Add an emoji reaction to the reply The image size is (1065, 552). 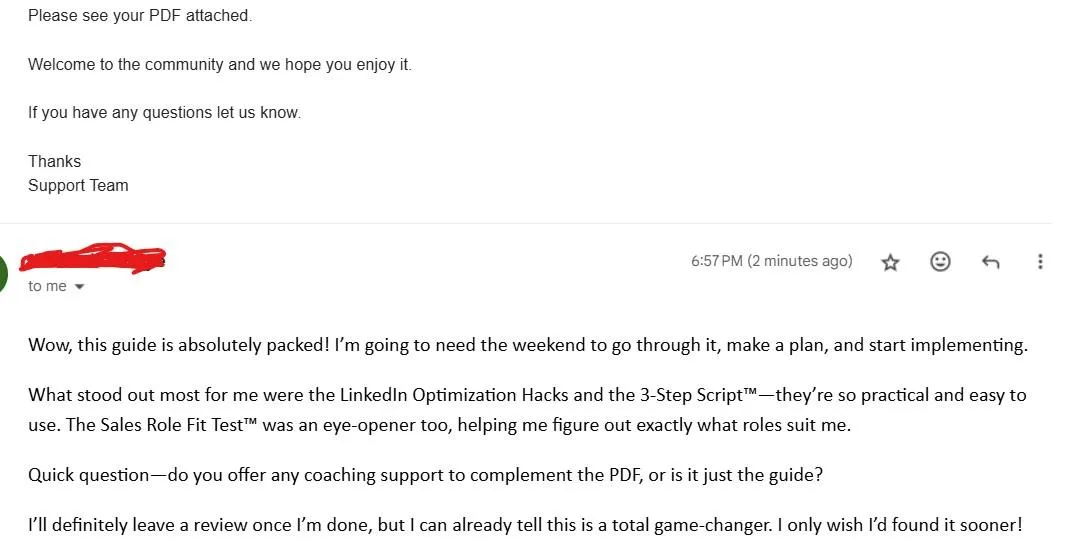[x=940, y=262]
